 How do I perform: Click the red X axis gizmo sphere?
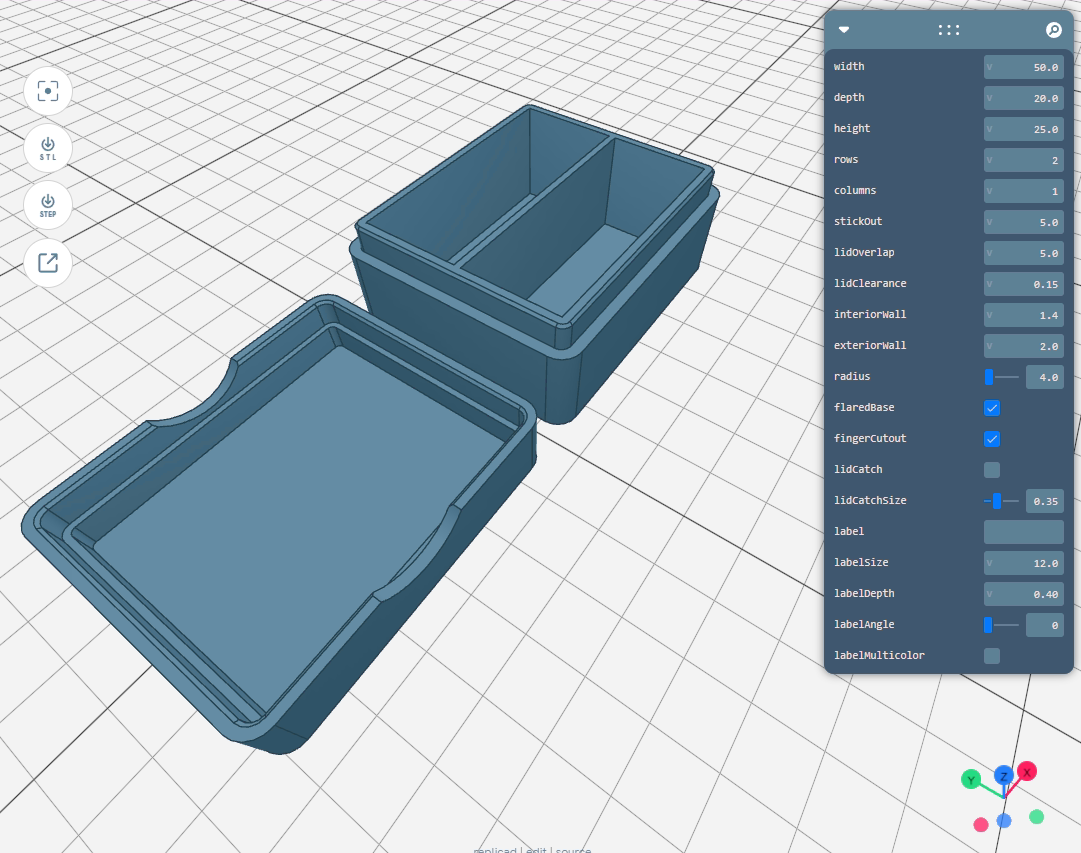[1027, 771]
